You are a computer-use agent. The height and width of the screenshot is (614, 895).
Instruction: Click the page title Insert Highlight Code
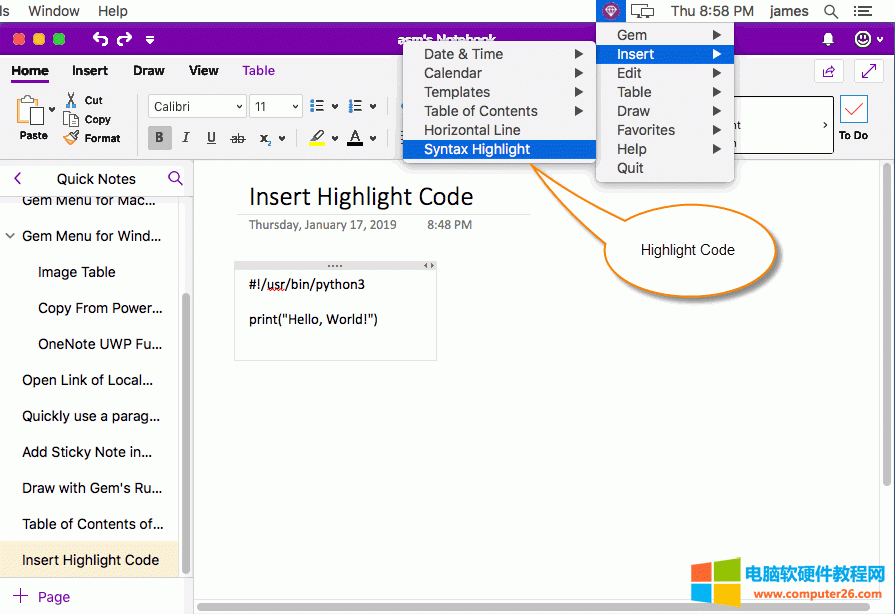tap(361, 197)
